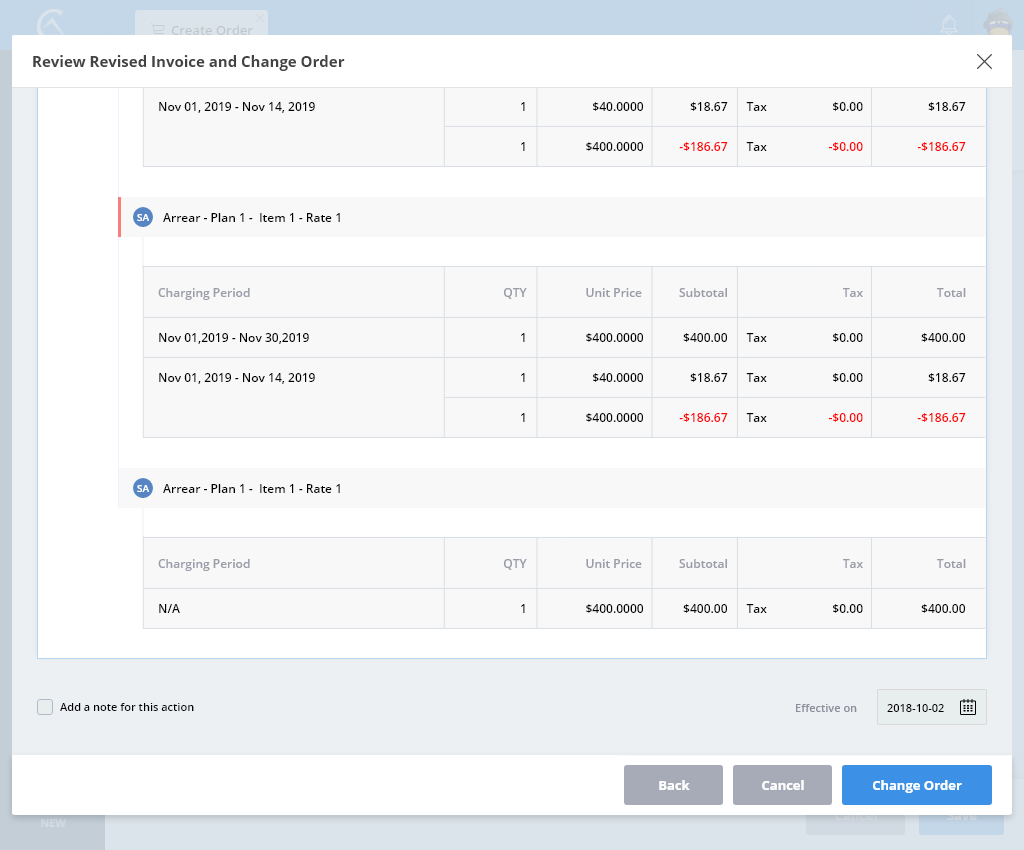The image size is (1024, 850).
Task: Click the Effective on date field showing 2018-10-02
Action: click(916, 707)
